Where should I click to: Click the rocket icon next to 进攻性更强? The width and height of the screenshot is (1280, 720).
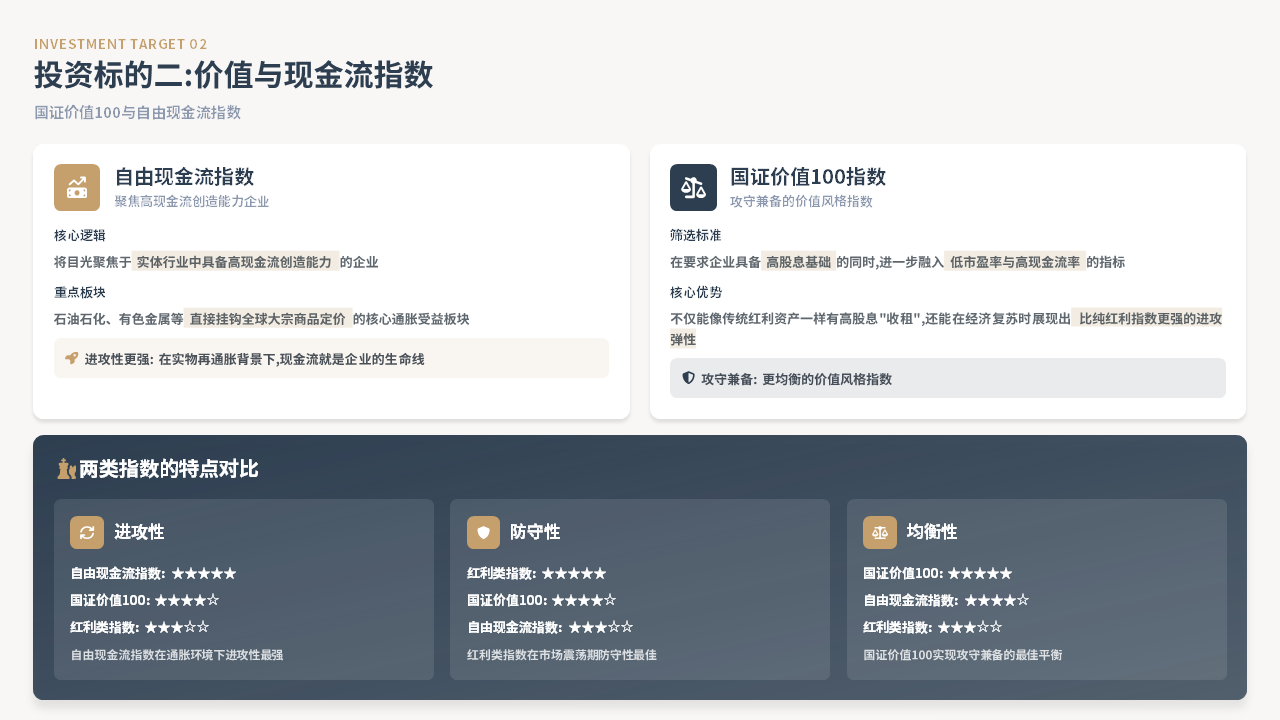pyautogui.click(x=71, y=358)
